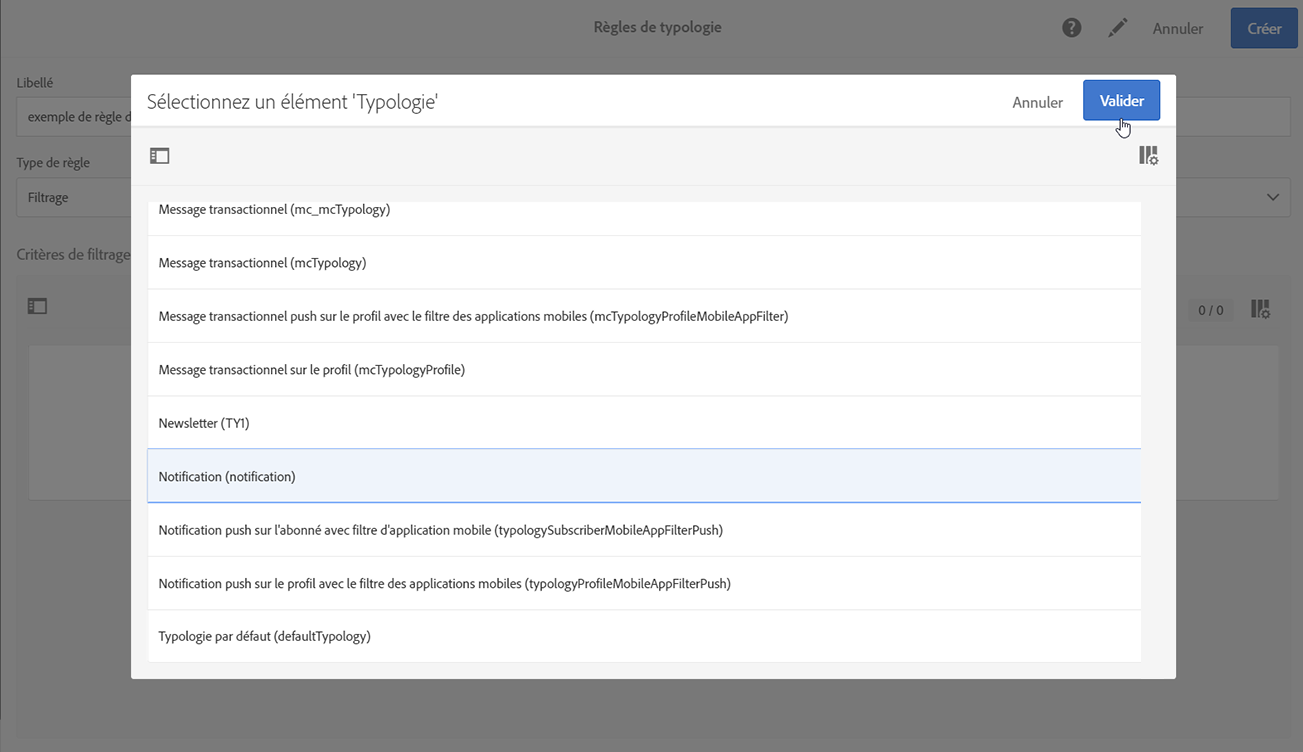
Task: Select Newsletter (TY1) typology
Action: click(204, 423)
